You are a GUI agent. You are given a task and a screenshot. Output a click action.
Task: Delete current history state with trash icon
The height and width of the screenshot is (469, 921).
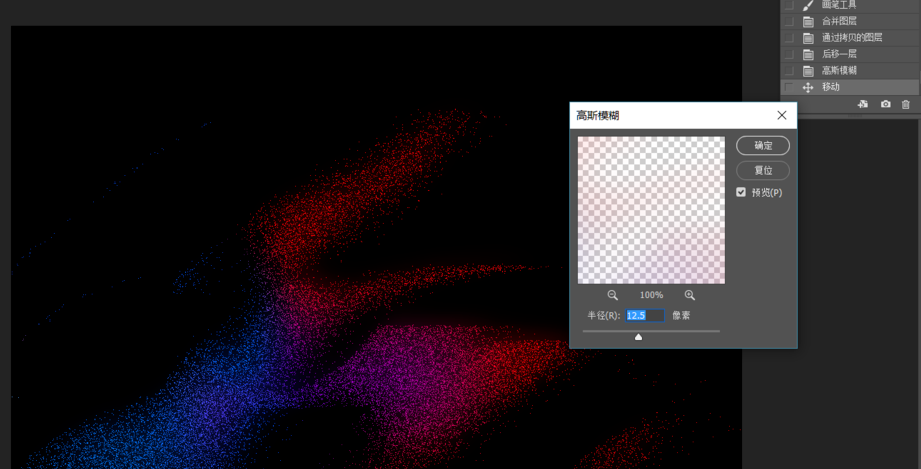coord(906,104)
